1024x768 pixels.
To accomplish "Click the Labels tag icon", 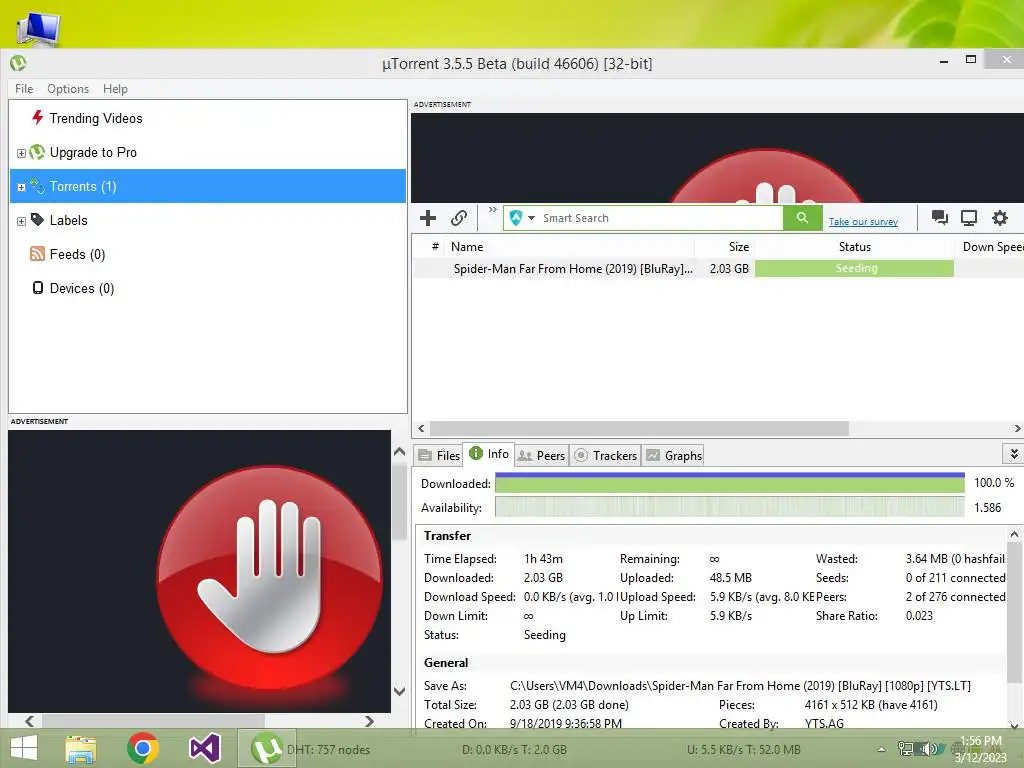I will [37, 219].
